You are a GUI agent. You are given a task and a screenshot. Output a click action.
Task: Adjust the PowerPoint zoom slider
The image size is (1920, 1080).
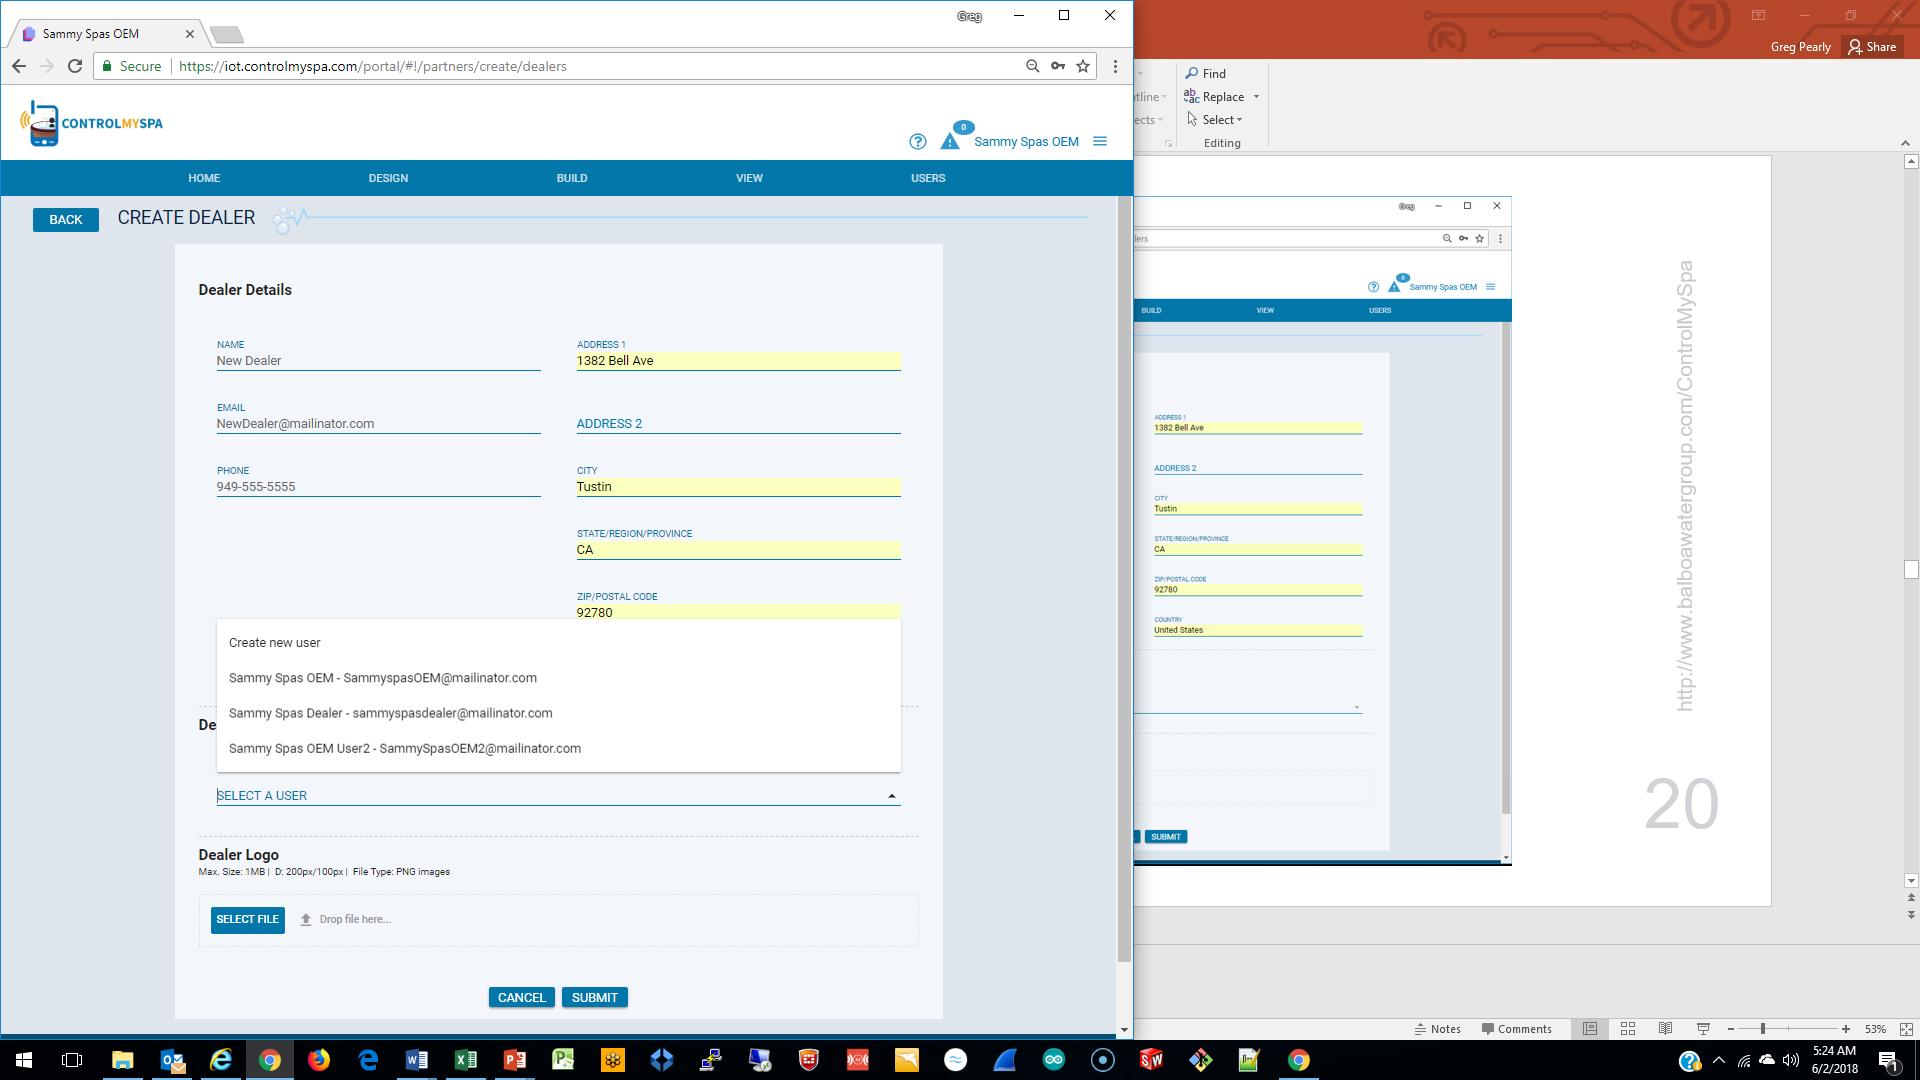click(1762, 1029)
